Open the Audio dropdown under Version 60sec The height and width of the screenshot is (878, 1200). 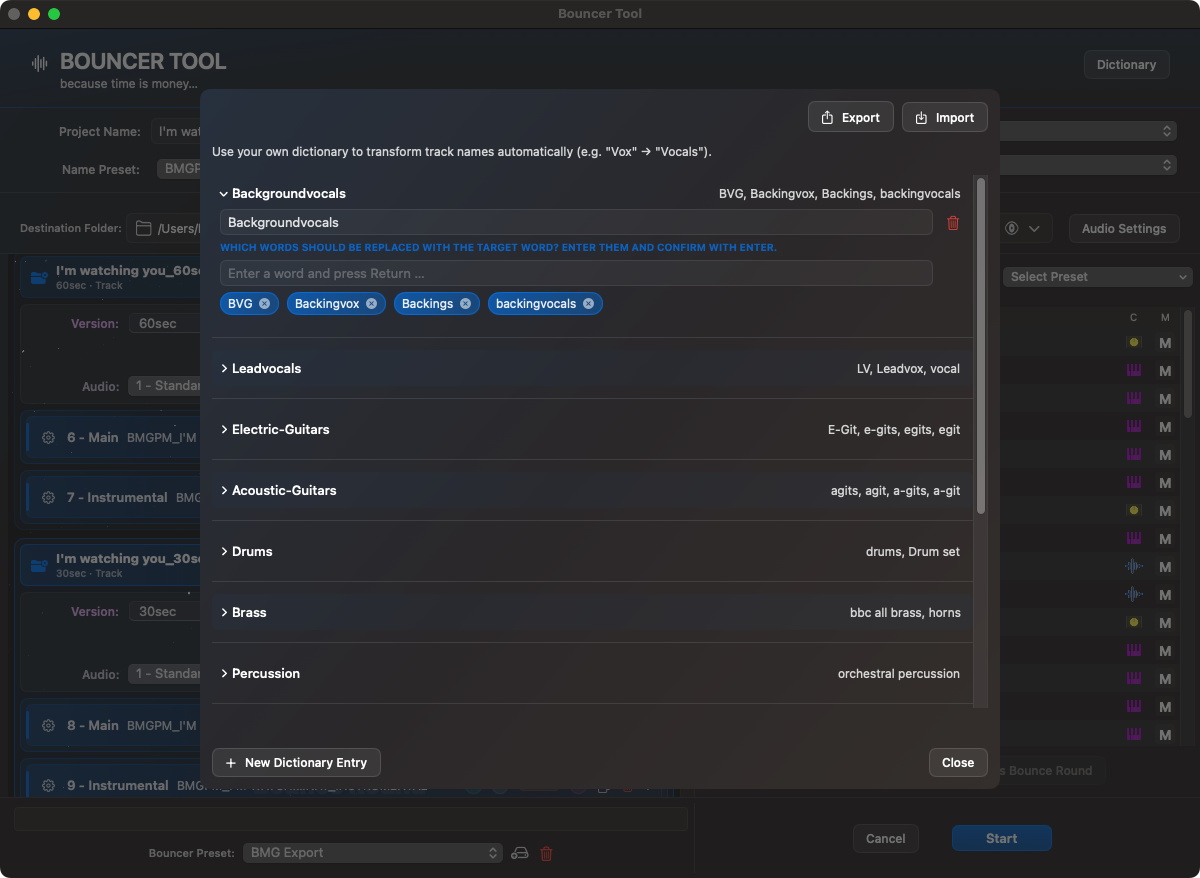pos(165,386)
